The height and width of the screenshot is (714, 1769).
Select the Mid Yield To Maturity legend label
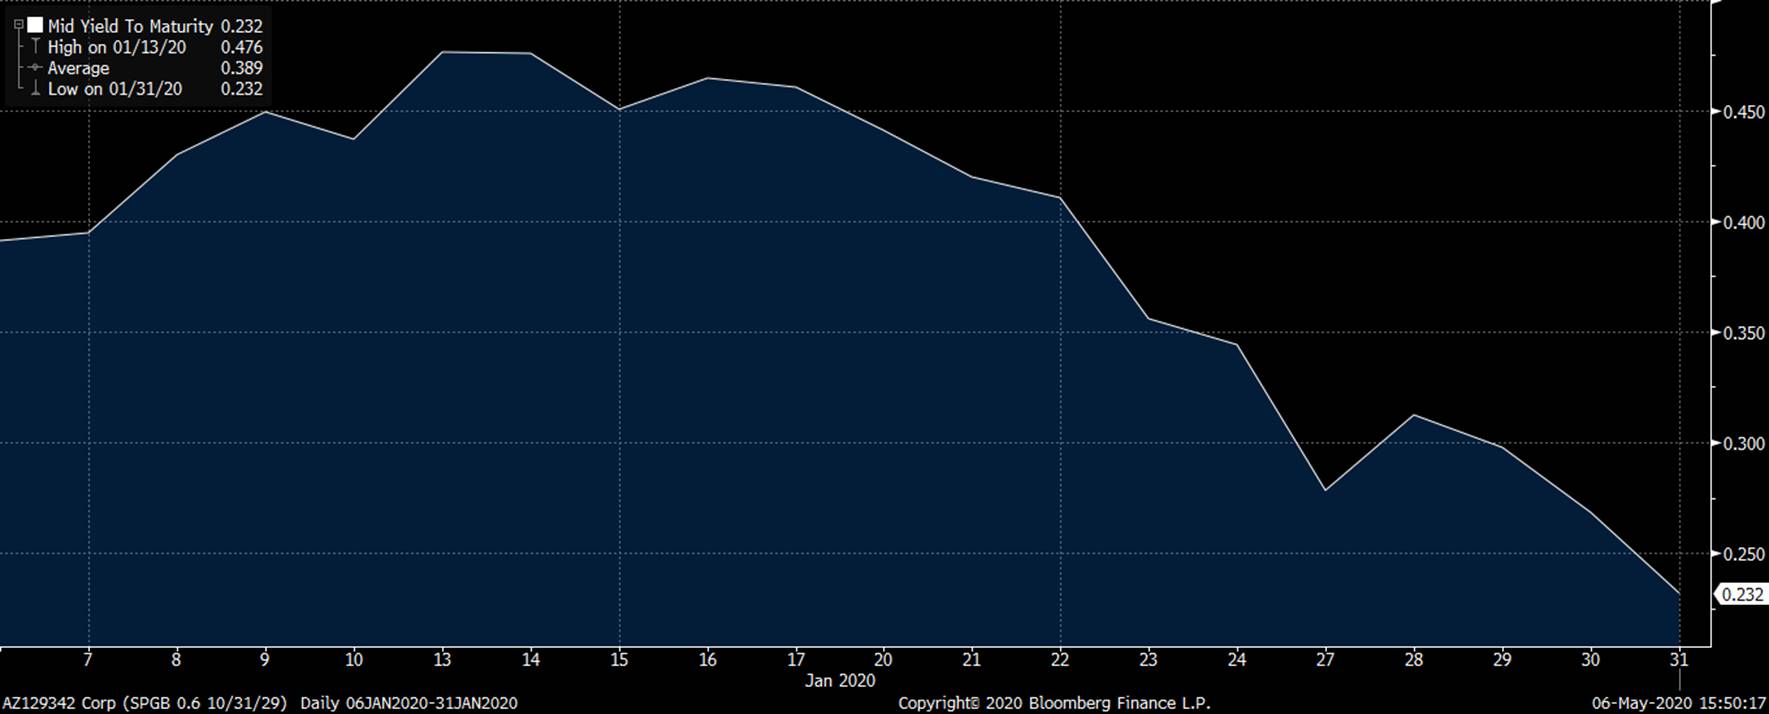click(130, 26)
